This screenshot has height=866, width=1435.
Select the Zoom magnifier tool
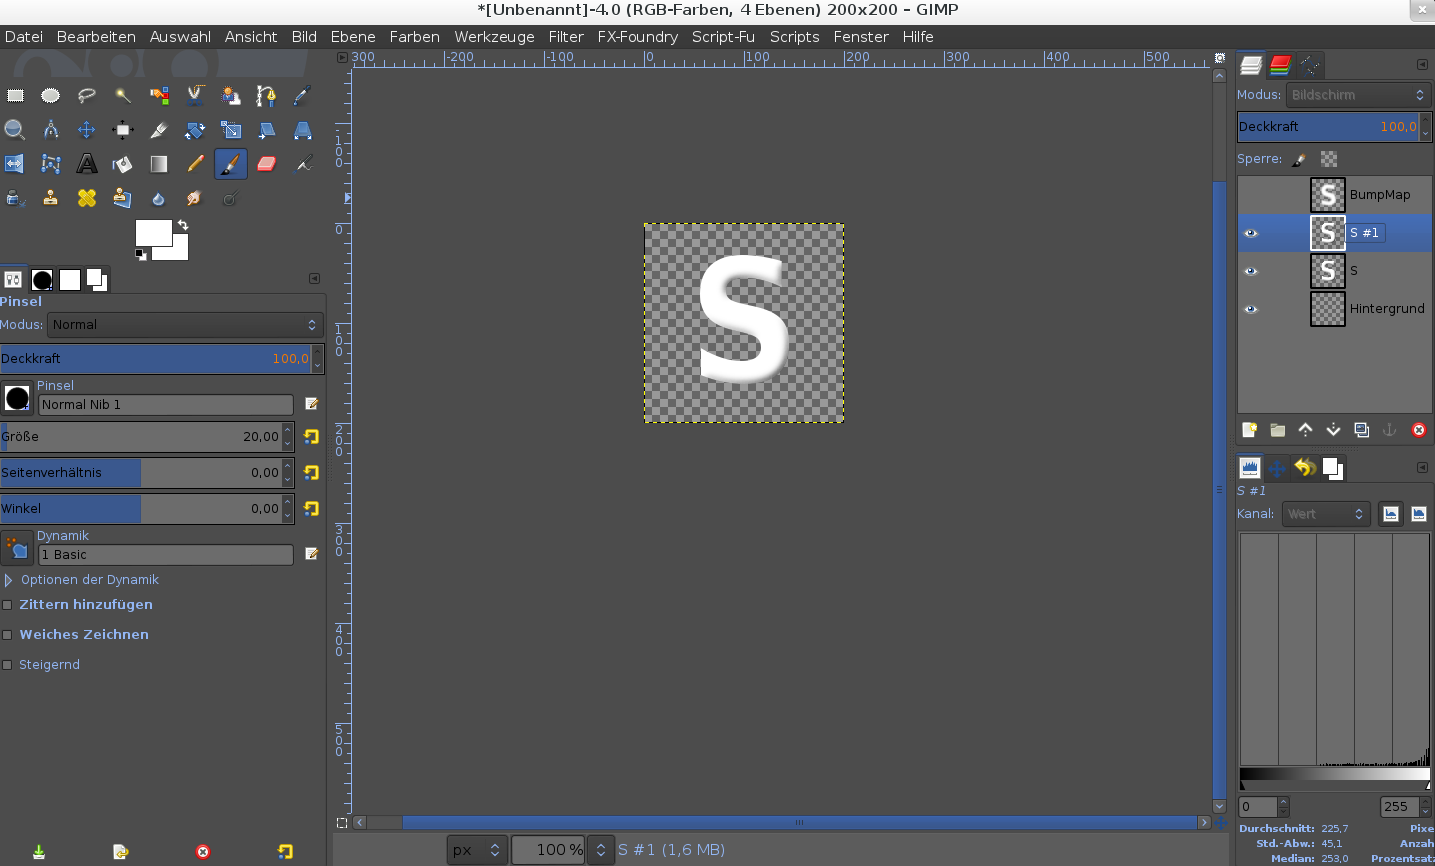[15, 130]
